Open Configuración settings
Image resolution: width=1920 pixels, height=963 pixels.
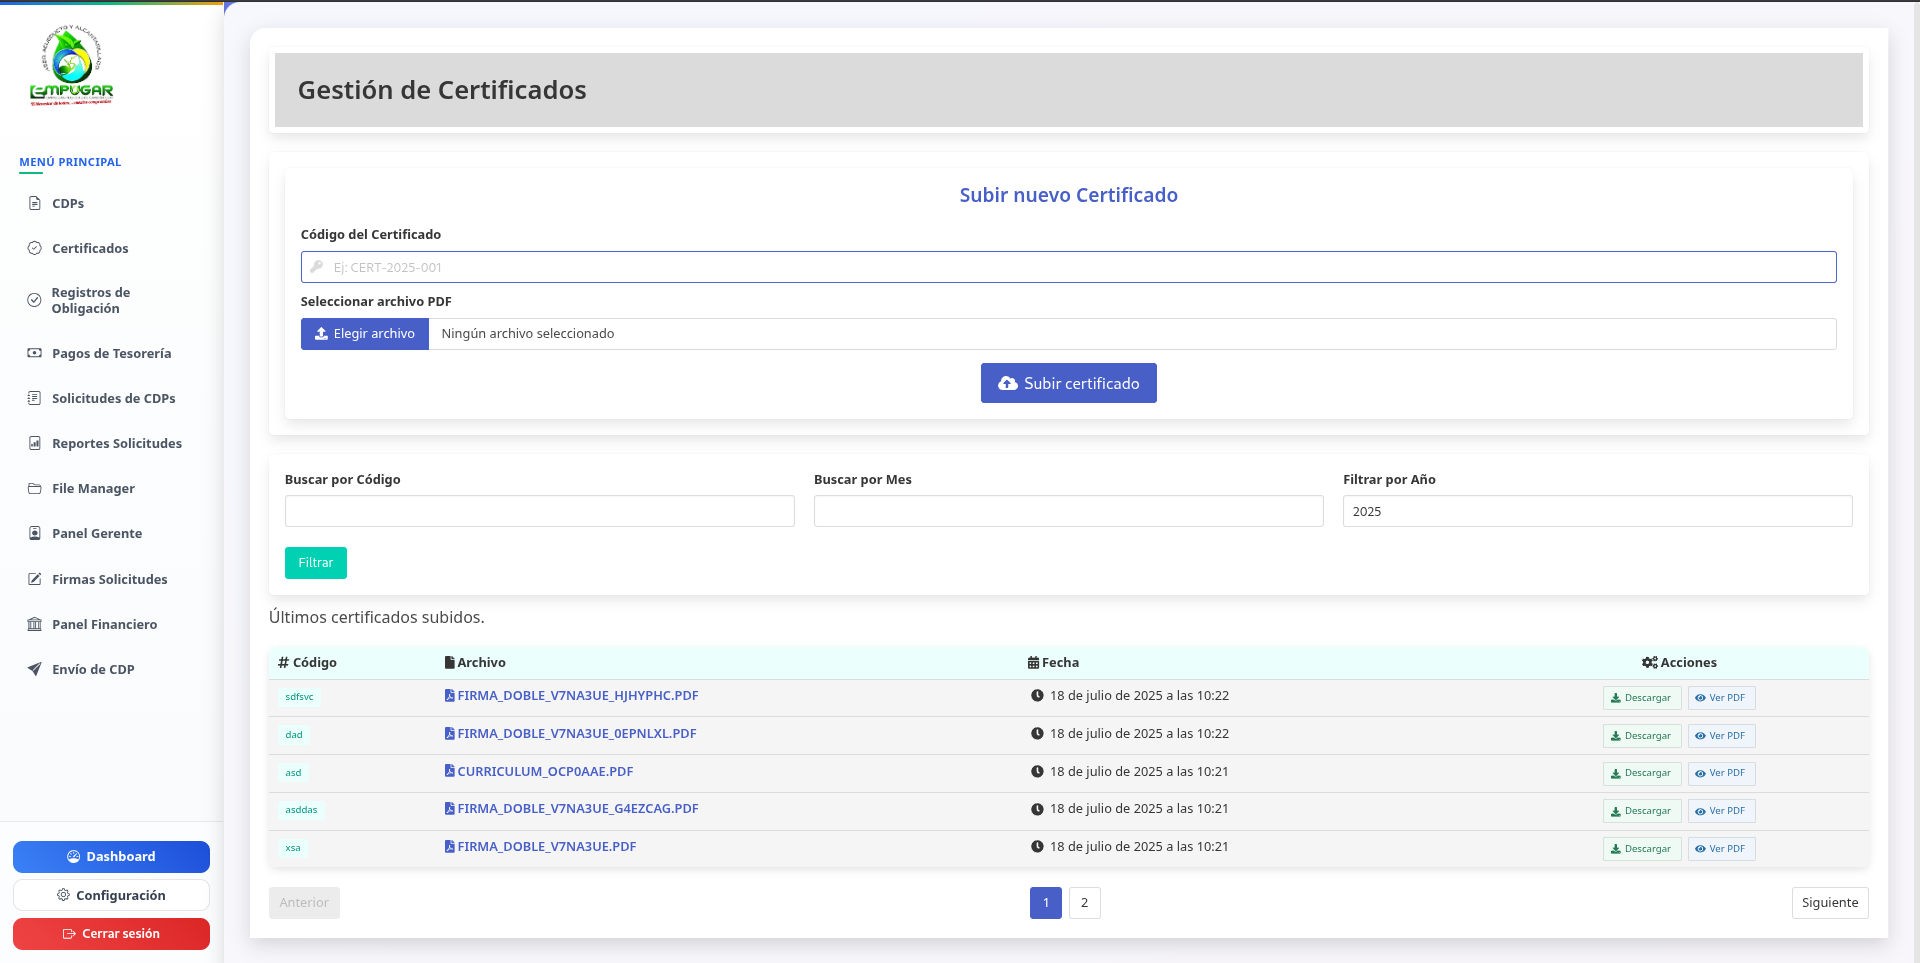pyautogui.click(x=111, y=895)
